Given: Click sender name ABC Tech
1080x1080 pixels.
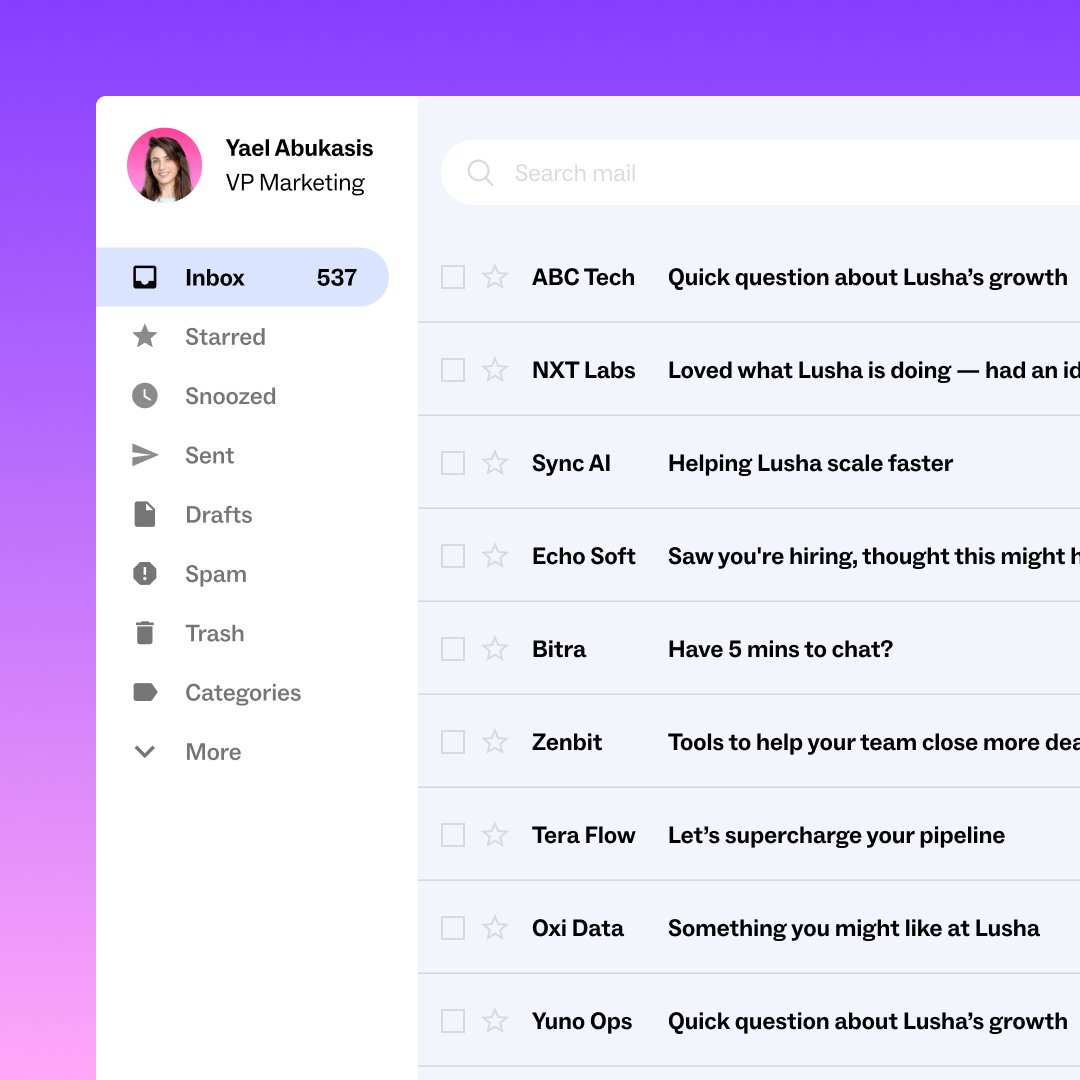Looking at the screenshot, I should [x=583, y=277].
